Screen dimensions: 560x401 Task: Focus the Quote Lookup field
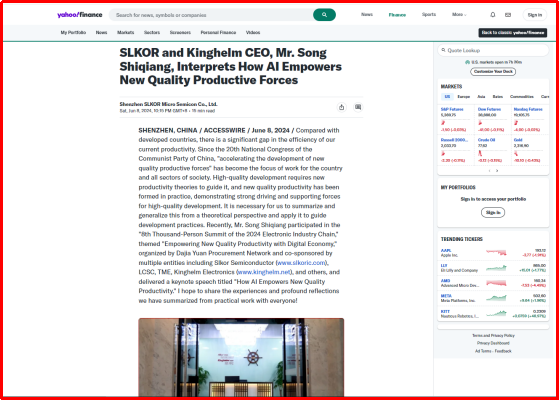click(493, 50)
